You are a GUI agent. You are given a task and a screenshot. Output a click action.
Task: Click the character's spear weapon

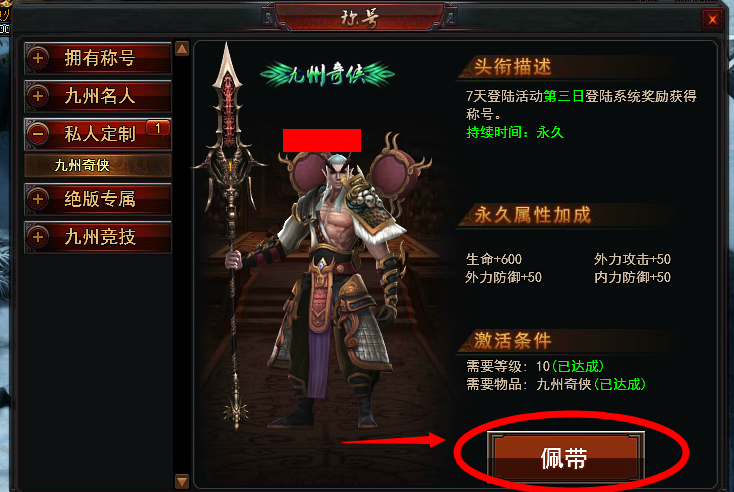229,234
